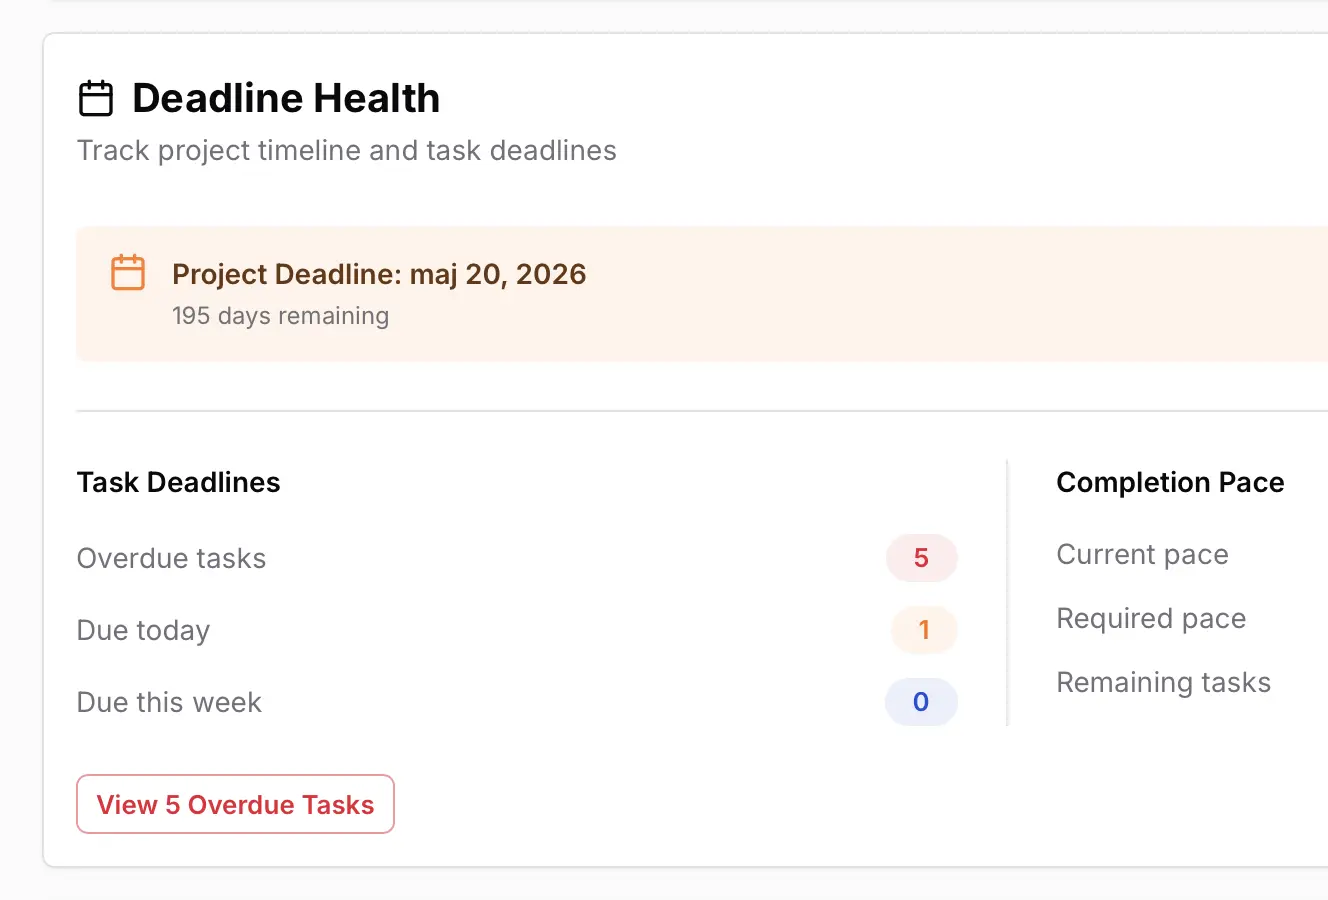Click the Track project timeline subtitle text
The image size is (1328, 900).
coord(346,150)
